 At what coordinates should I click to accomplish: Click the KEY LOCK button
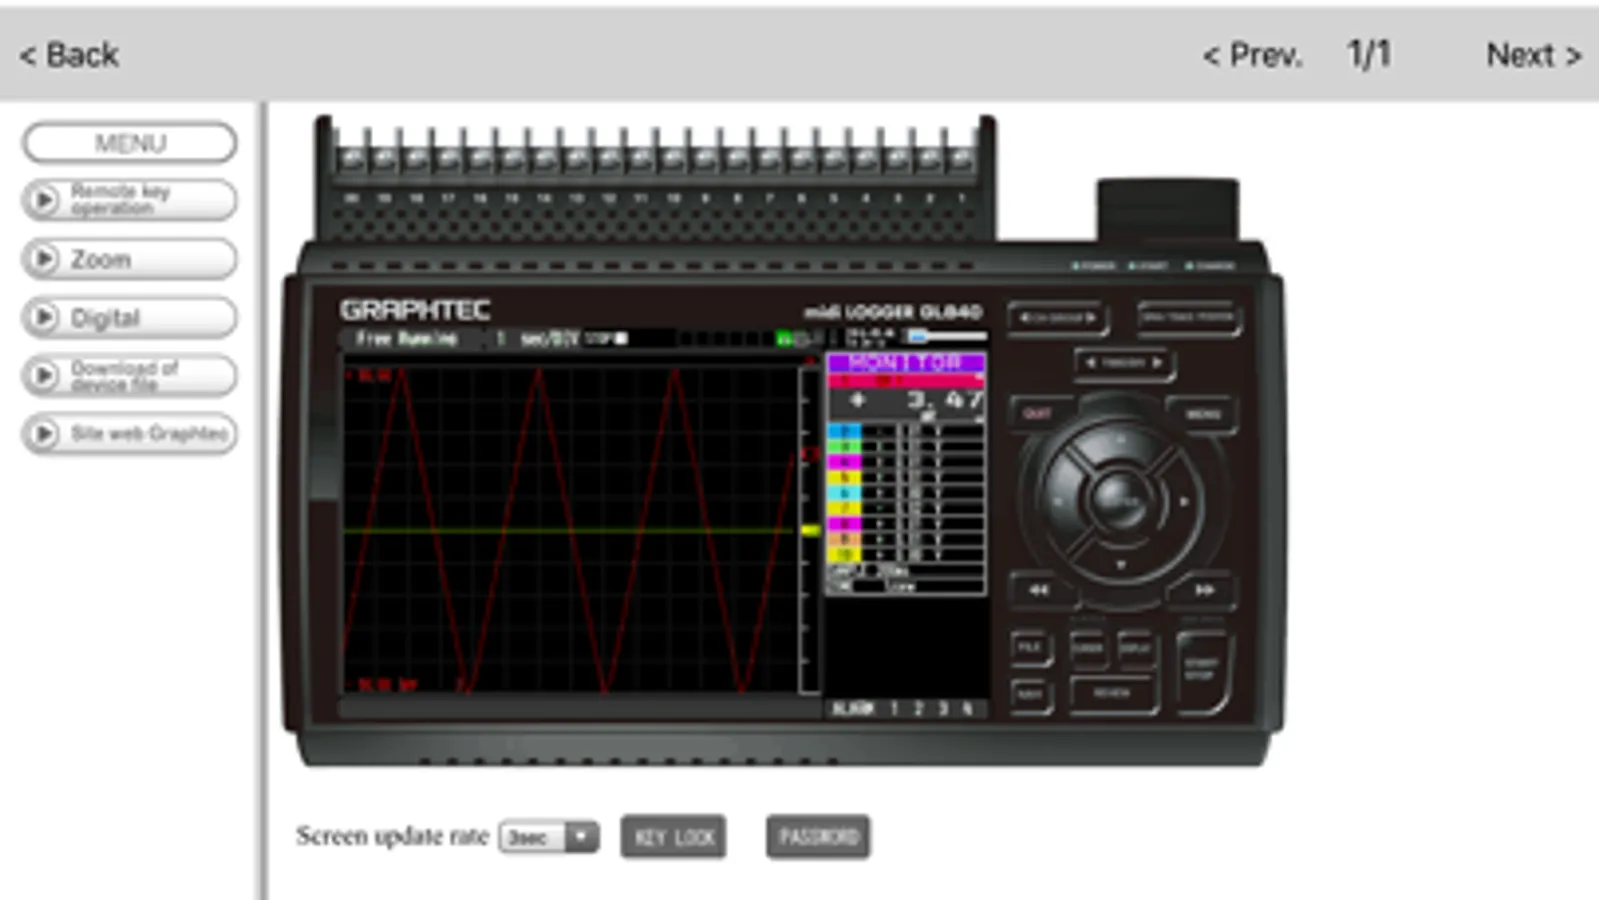[x=674, y=837]
